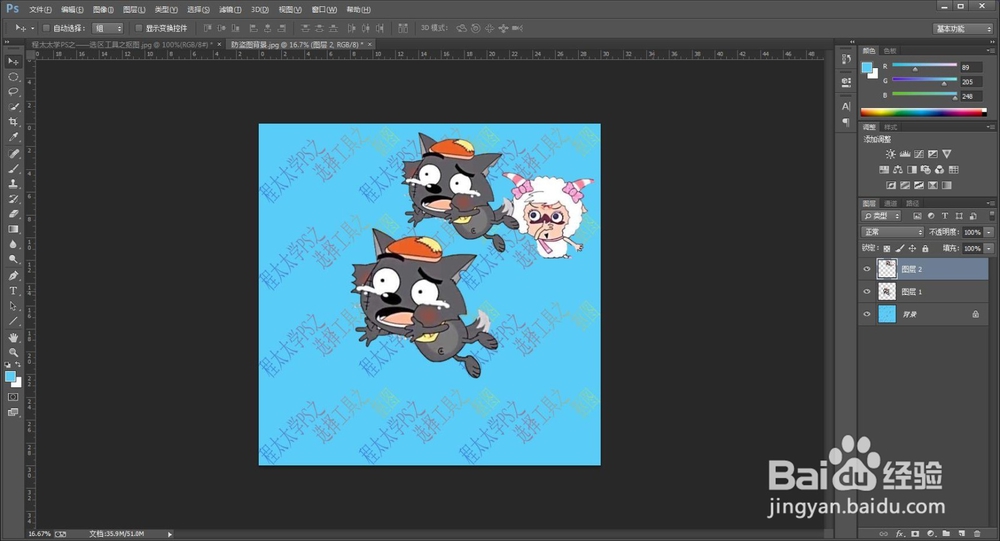Expand status bar info arrow

pos(170,534)
